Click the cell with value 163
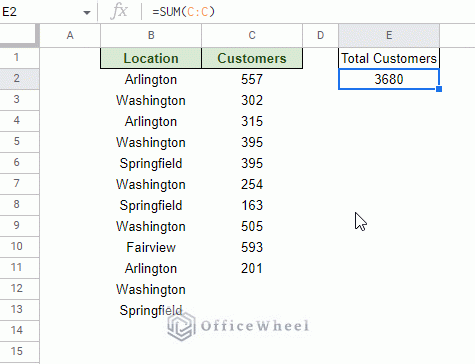The height and width of the screenshot is (364, 475). (252, 205)
